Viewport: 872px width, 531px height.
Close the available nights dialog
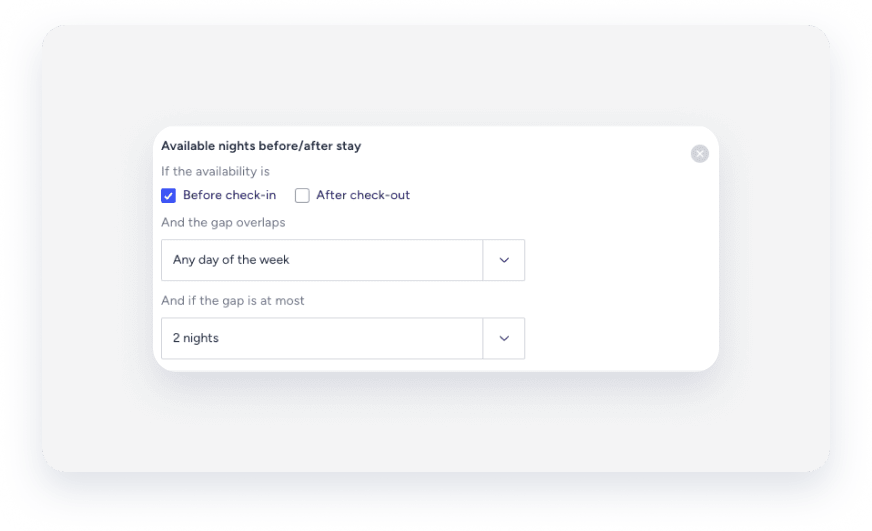[700, 153]
